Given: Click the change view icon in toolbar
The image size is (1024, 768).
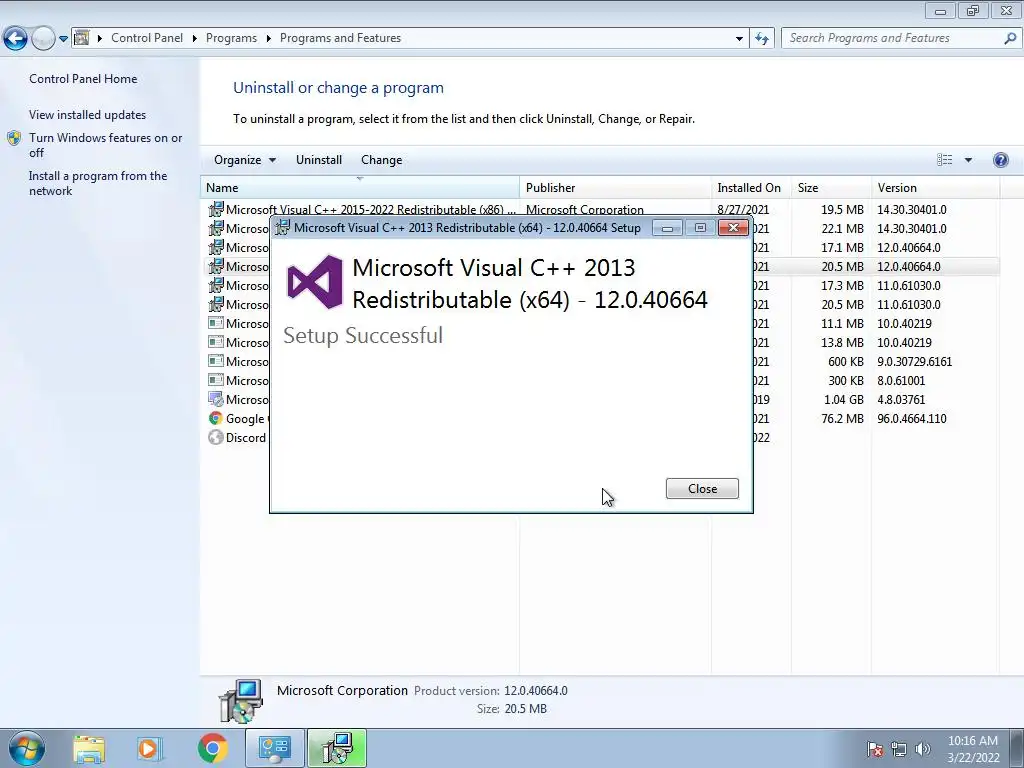Looking at the screenshot, I should pos(944,160).
